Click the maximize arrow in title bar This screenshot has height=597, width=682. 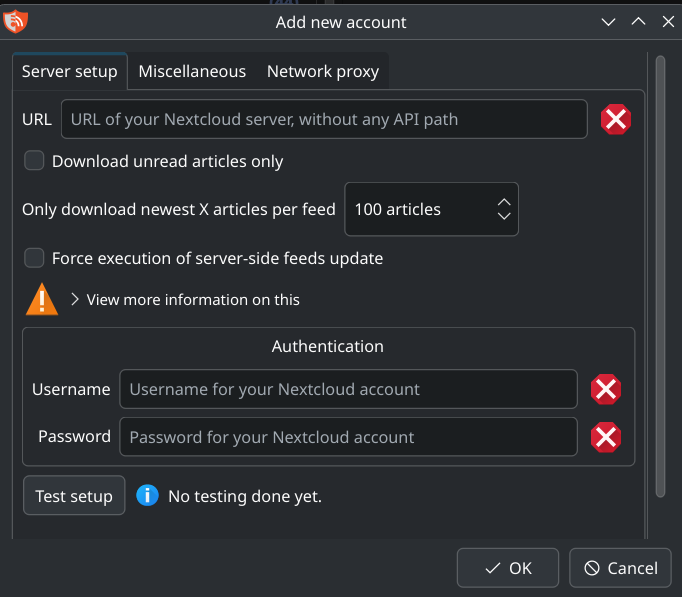click(638, 21)
